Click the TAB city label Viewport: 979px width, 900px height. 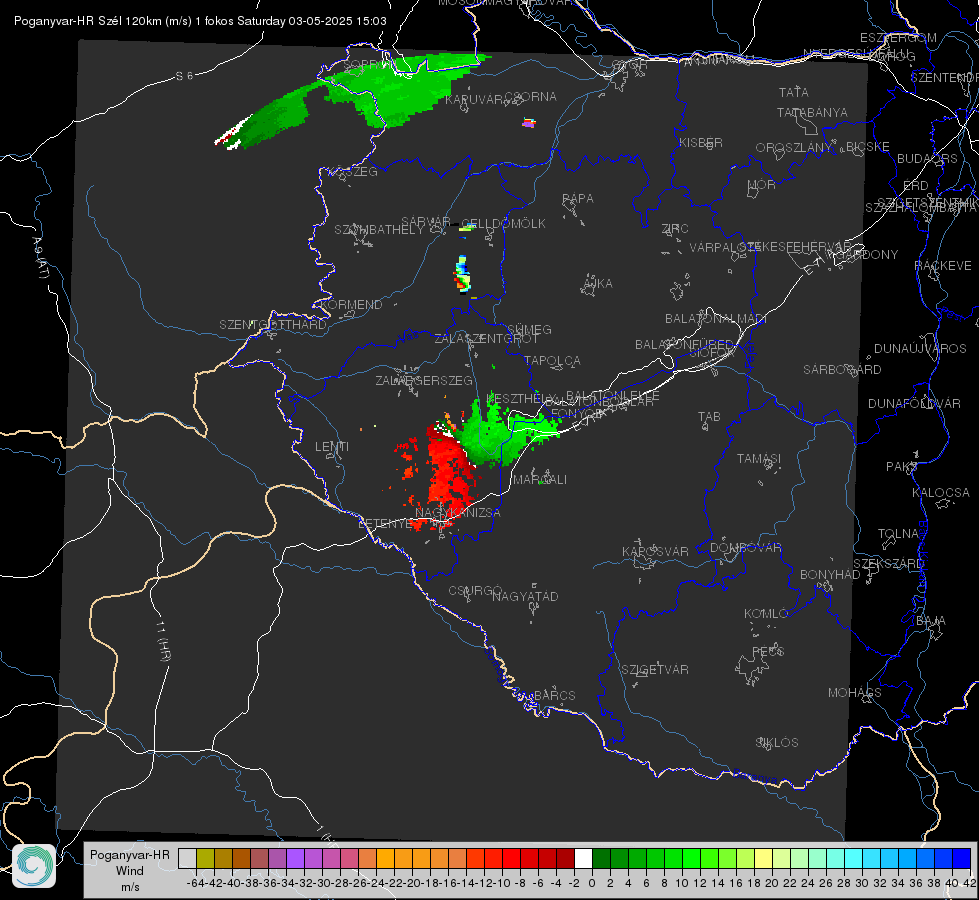tap(709, 417)
